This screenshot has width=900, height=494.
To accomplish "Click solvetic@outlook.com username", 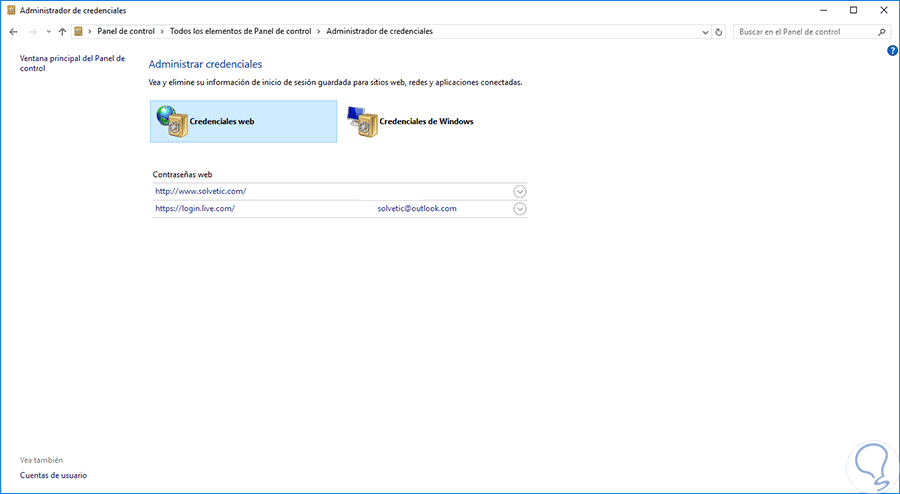I will (x=417, y=209).
